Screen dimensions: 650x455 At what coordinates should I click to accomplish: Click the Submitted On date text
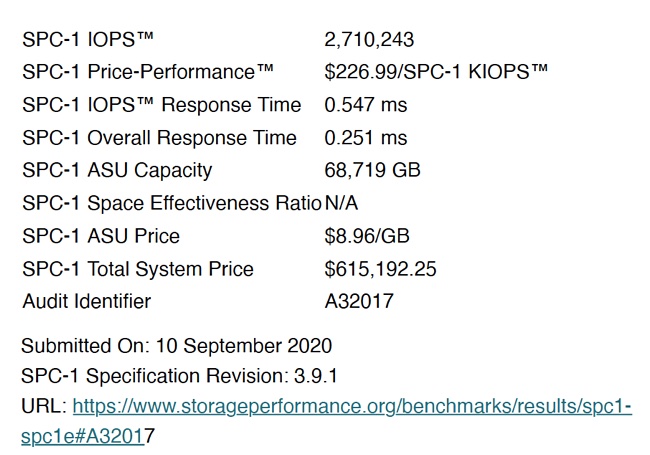click(177, 346)
